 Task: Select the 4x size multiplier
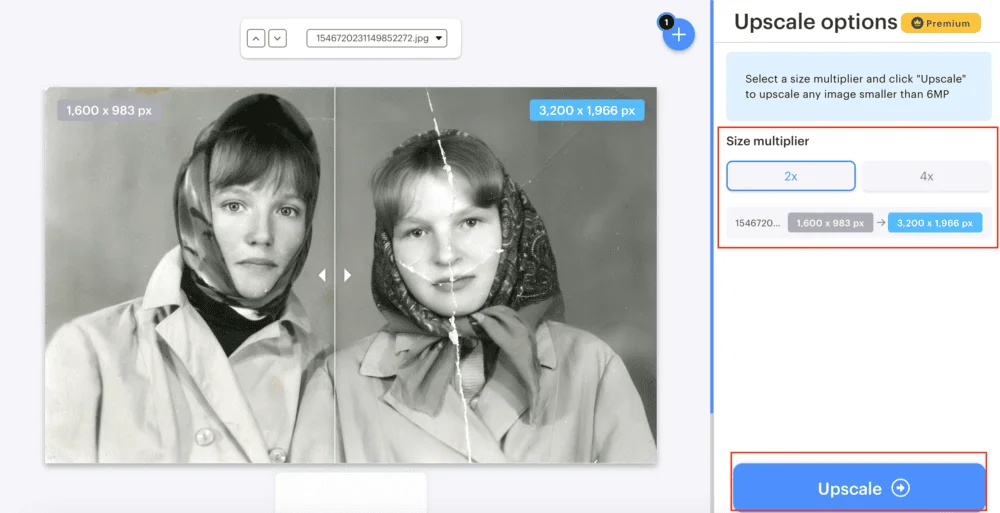pos(926,176)
